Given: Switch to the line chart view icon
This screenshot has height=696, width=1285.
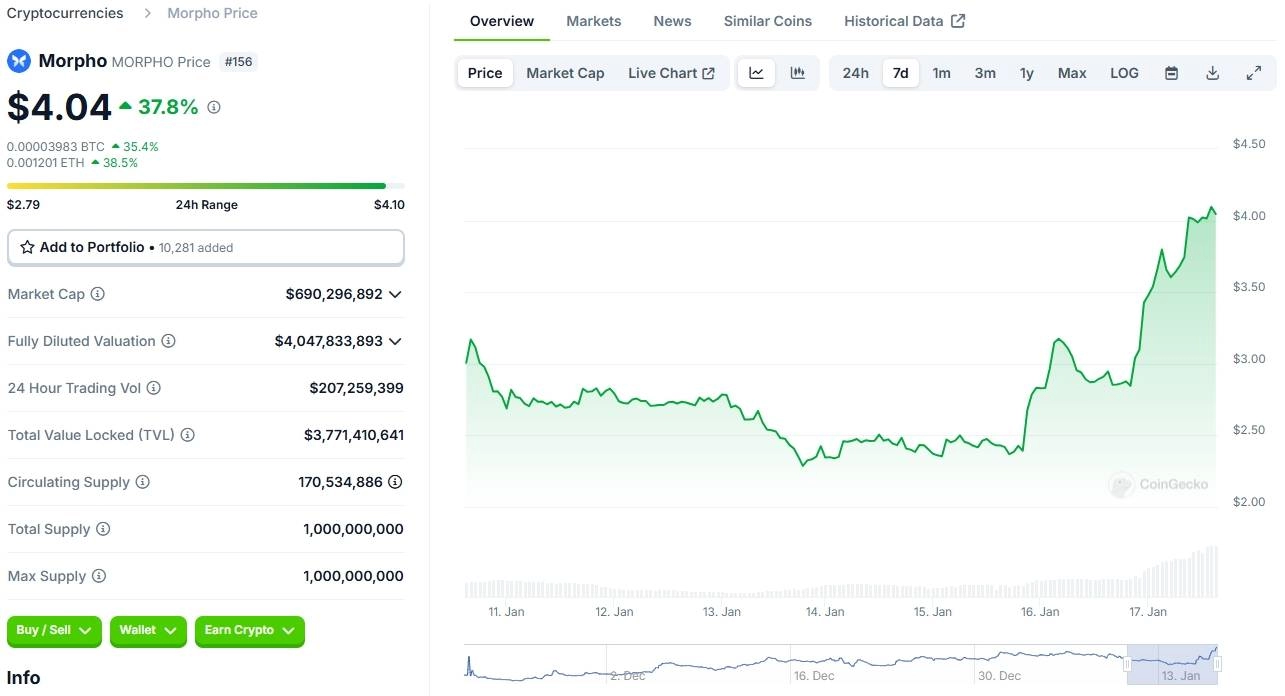Looking at the screenshot, I should click(756, 73).
